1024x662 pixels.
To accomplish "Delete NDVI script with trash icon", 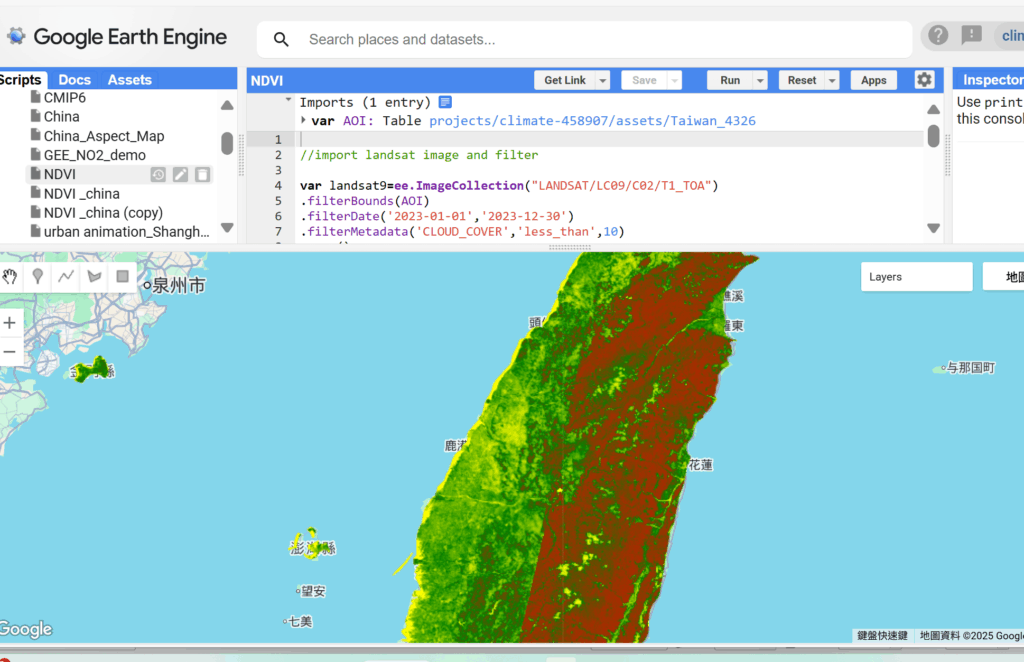I will tap(202, 175).
